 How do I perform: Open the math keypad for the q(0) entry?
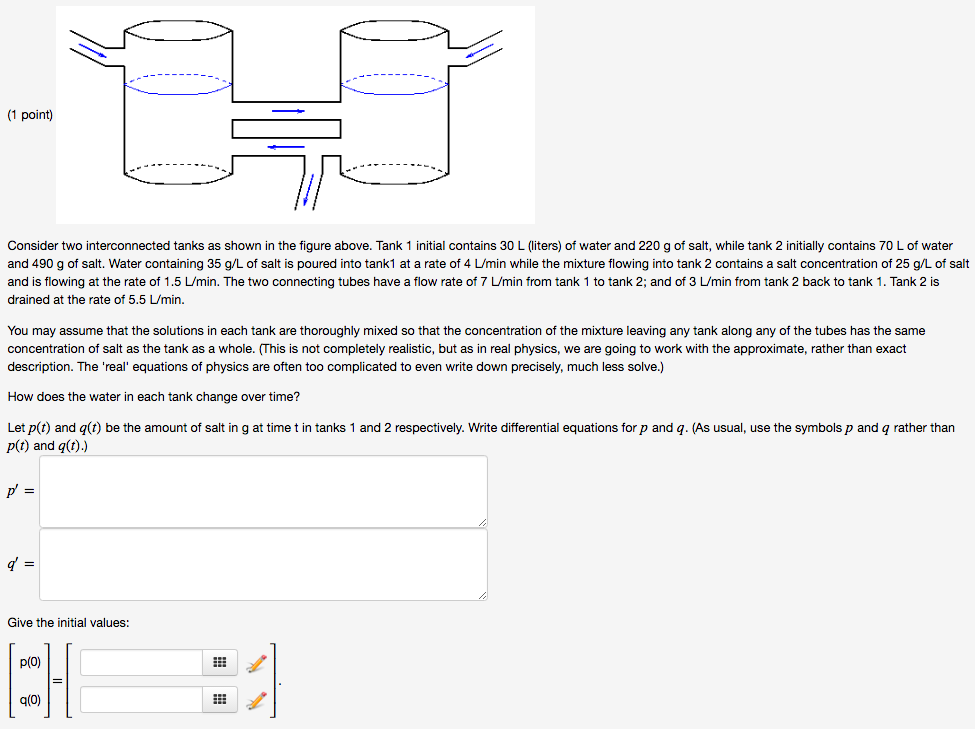219,700
